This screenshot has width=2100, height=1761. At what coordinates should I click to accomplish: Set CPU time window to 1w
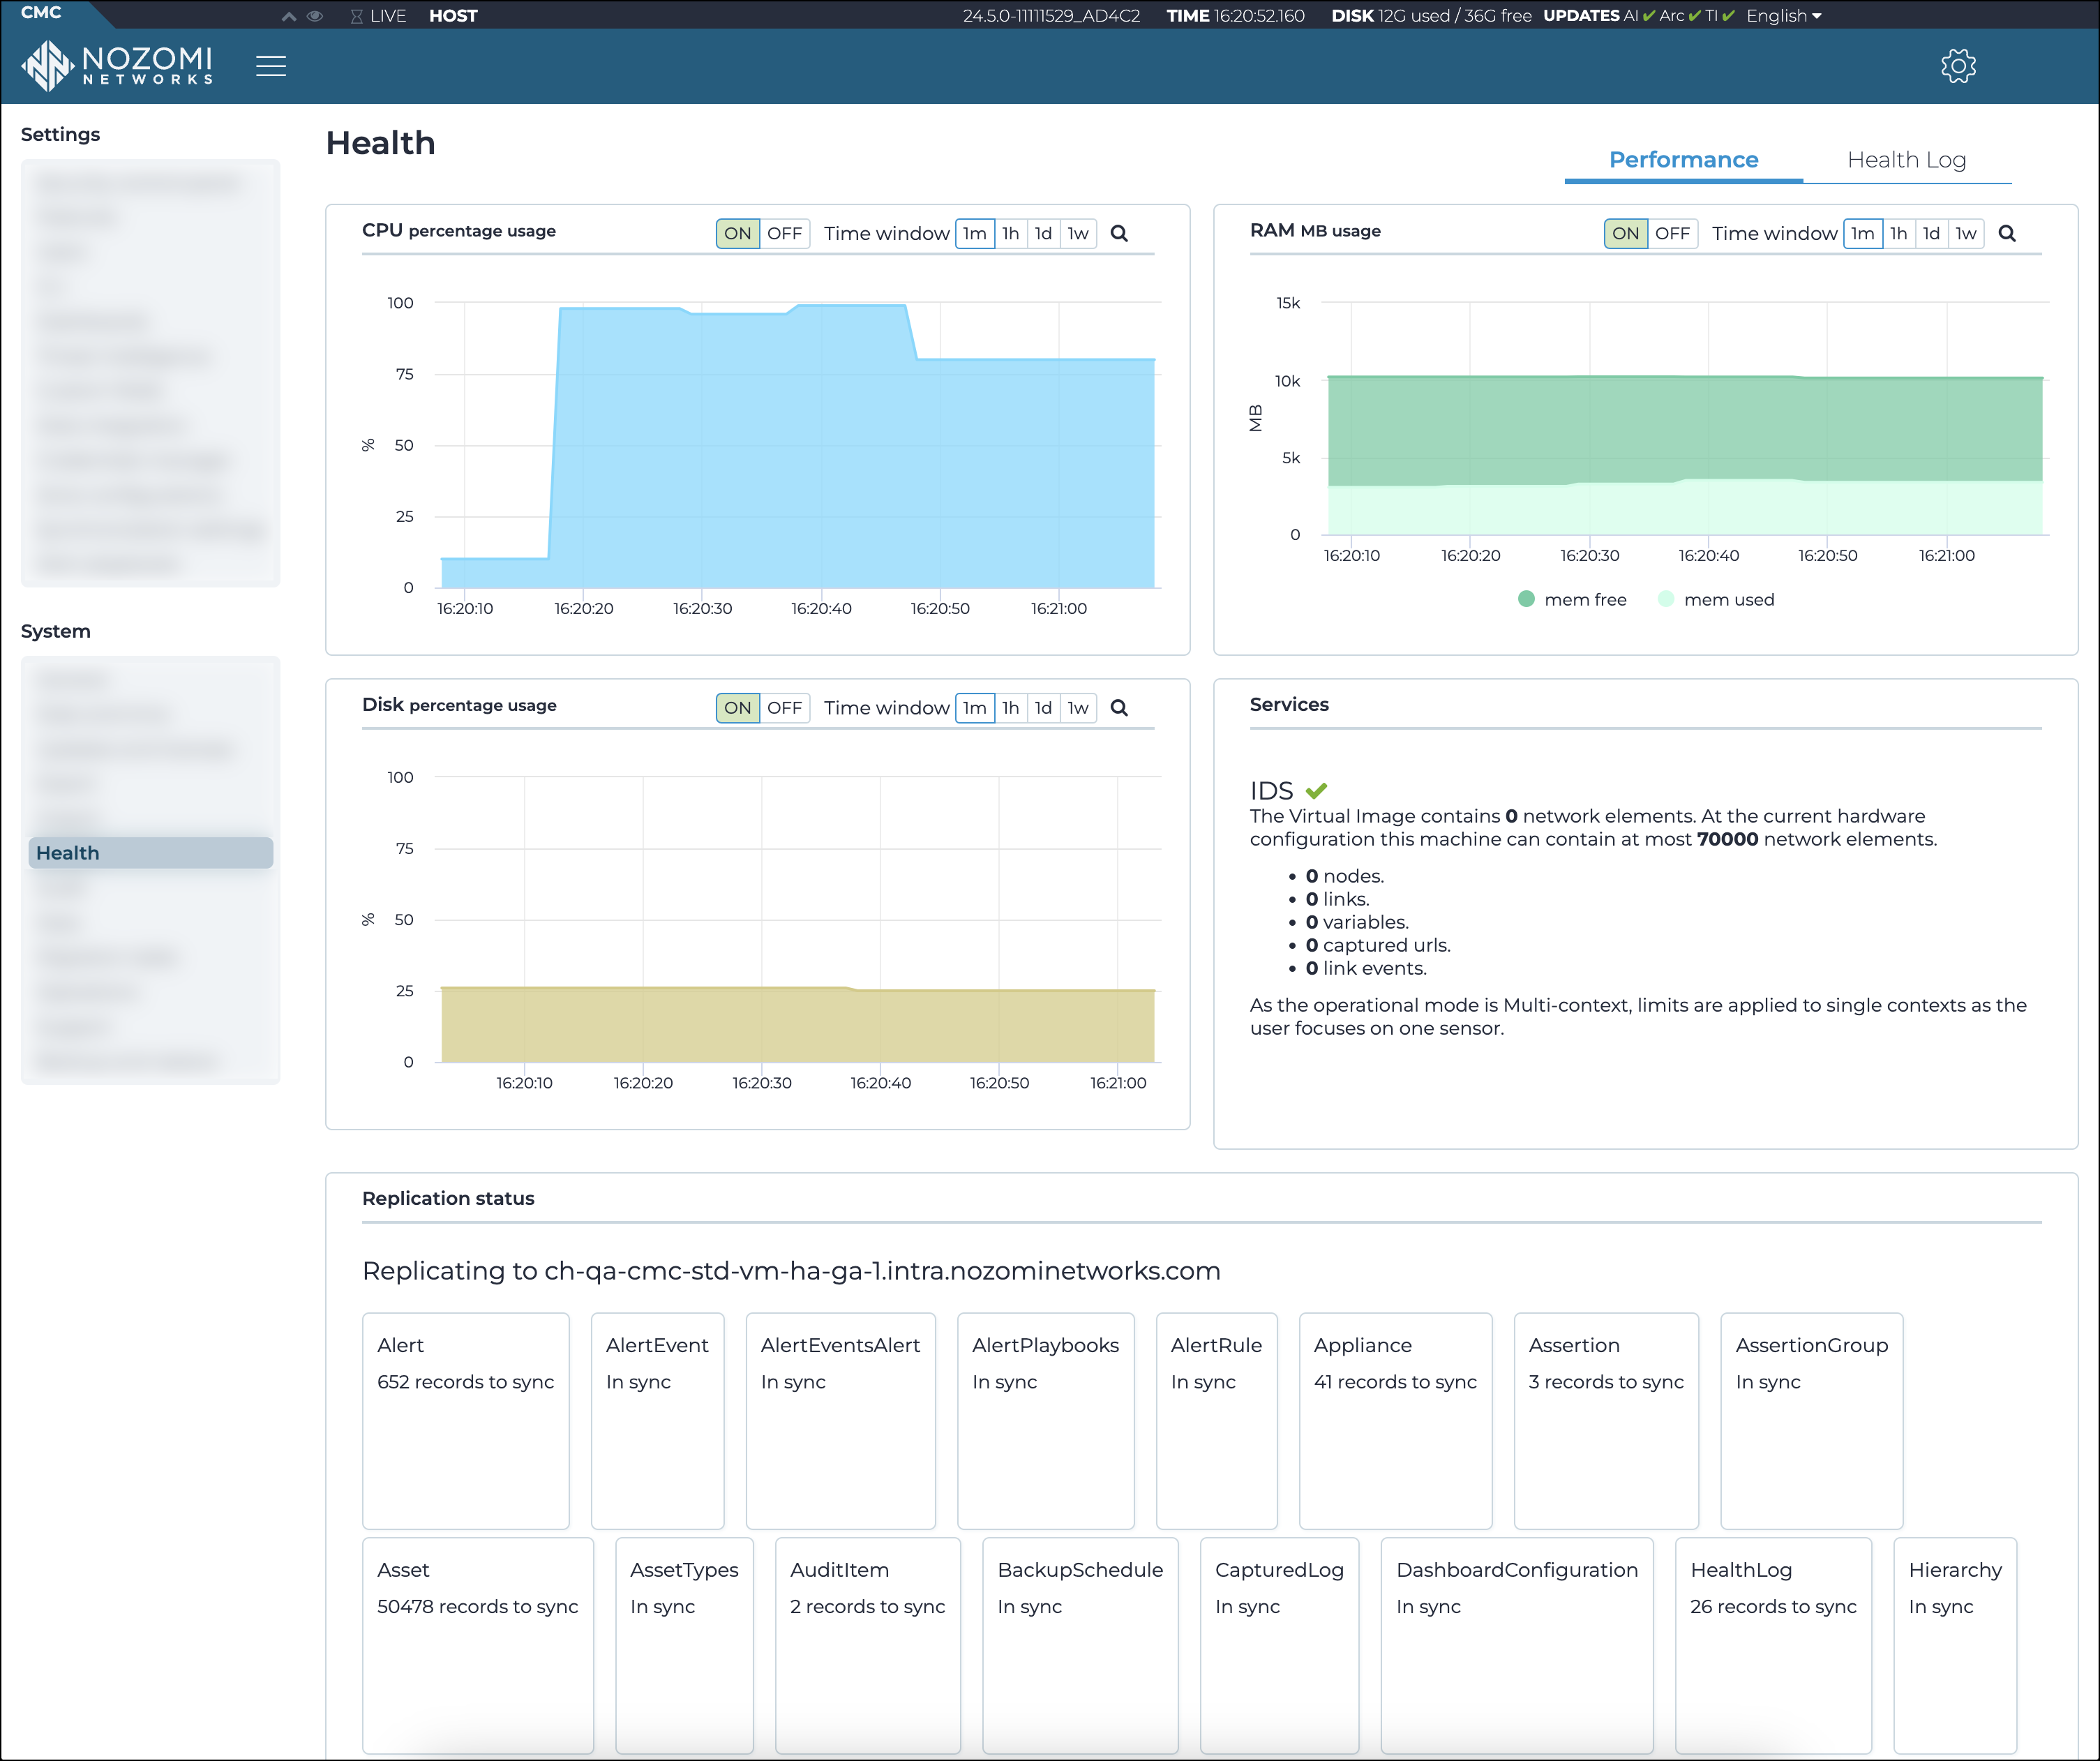click(1078, 233)
